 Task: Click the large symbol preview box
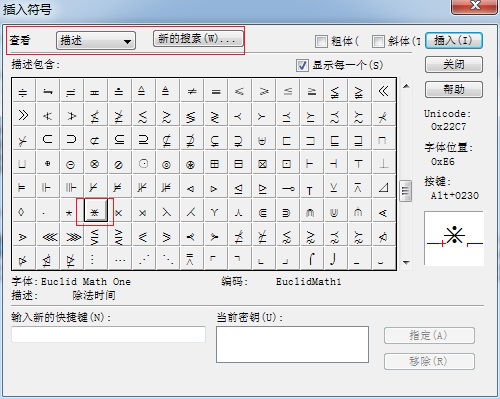click(x=454, y=238)
